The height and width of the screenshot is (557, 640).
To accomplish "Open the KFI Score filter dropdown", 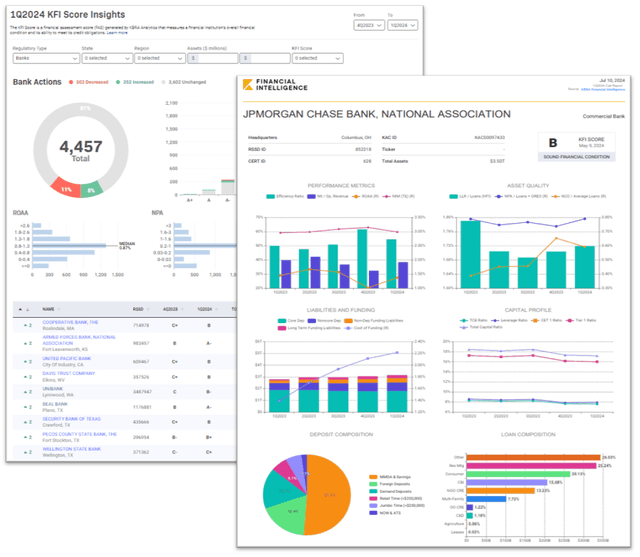I will tap(317, 58).
